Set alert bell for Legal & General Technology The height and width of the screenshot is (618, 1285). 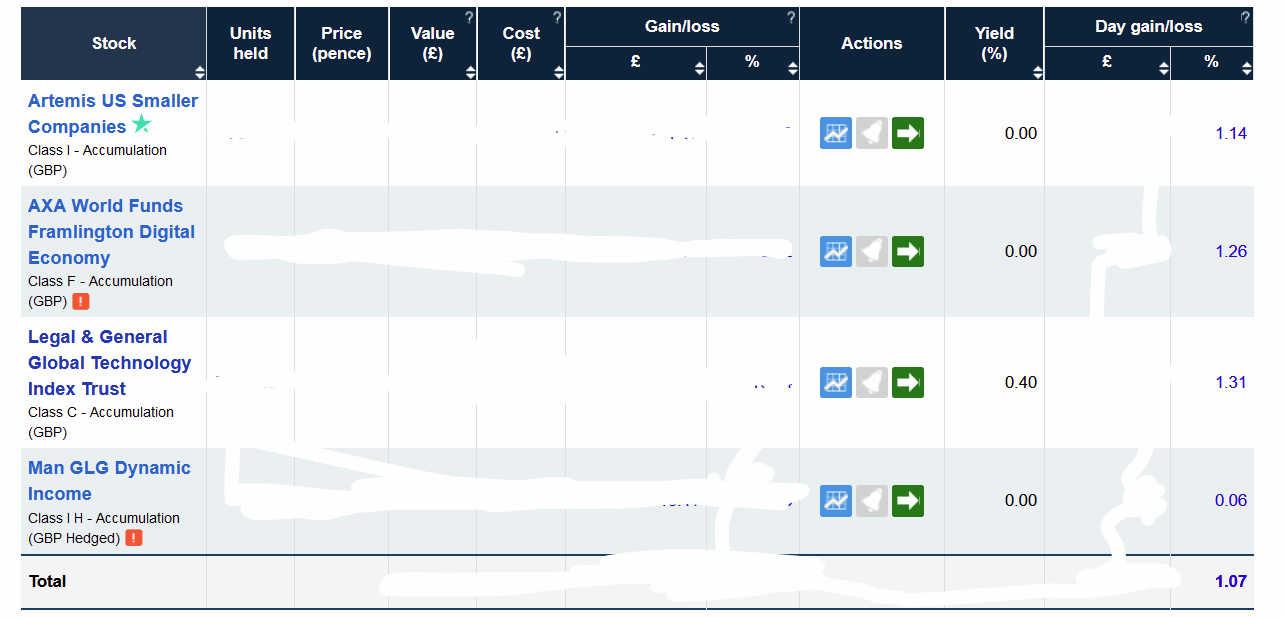pyautogui.click(x=872, y=382)
